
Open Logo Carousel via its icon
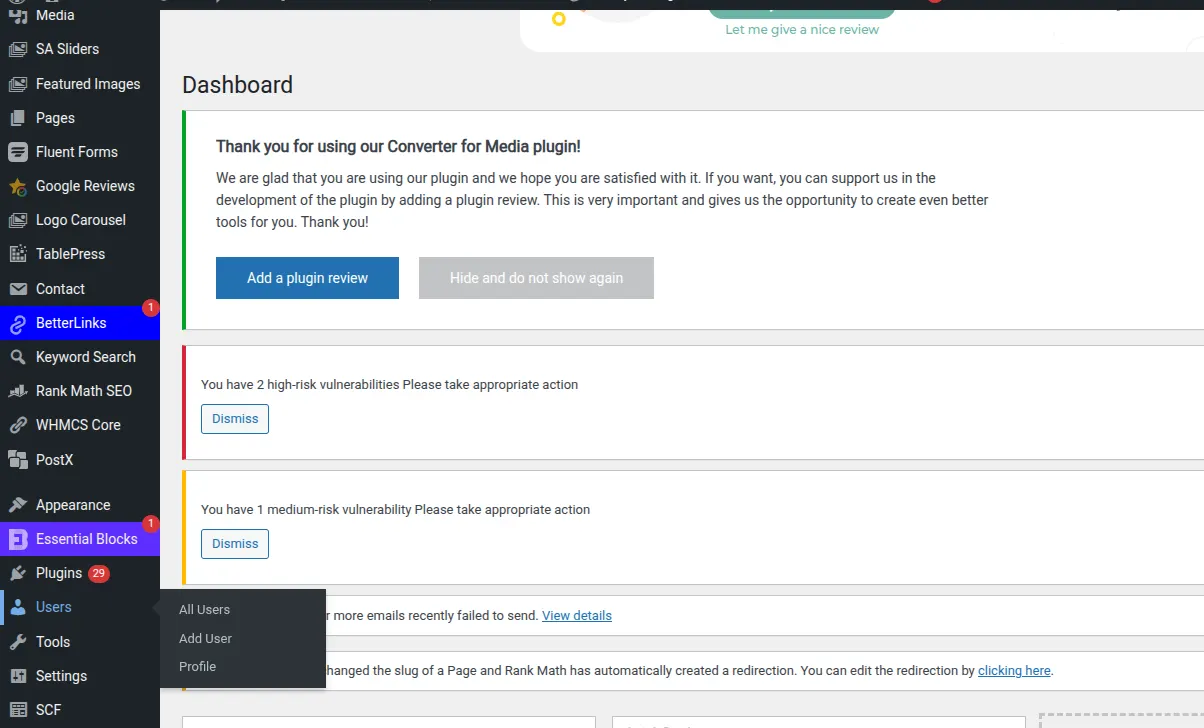[x=17, y=220]
